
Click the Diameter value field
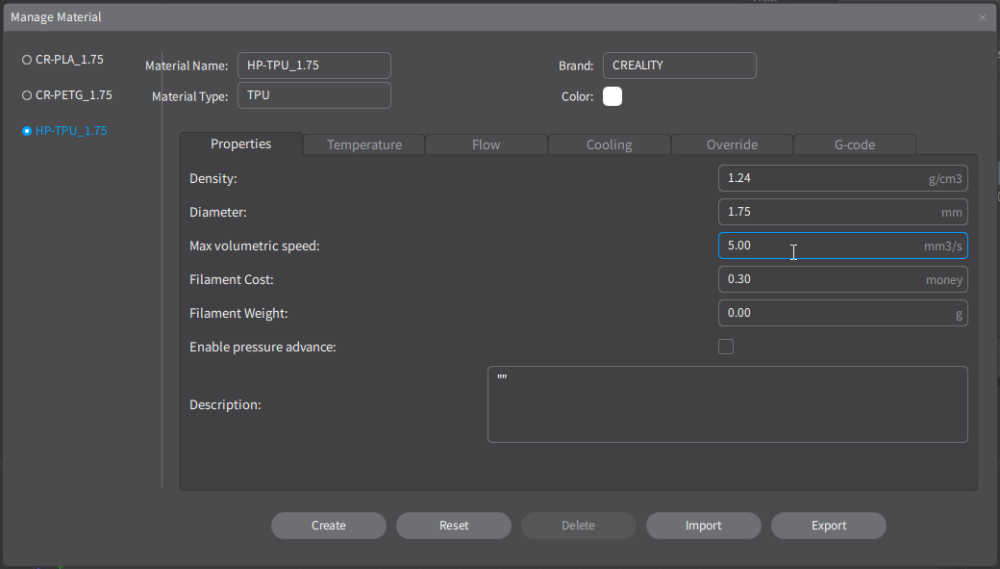(x=843, y=212)
